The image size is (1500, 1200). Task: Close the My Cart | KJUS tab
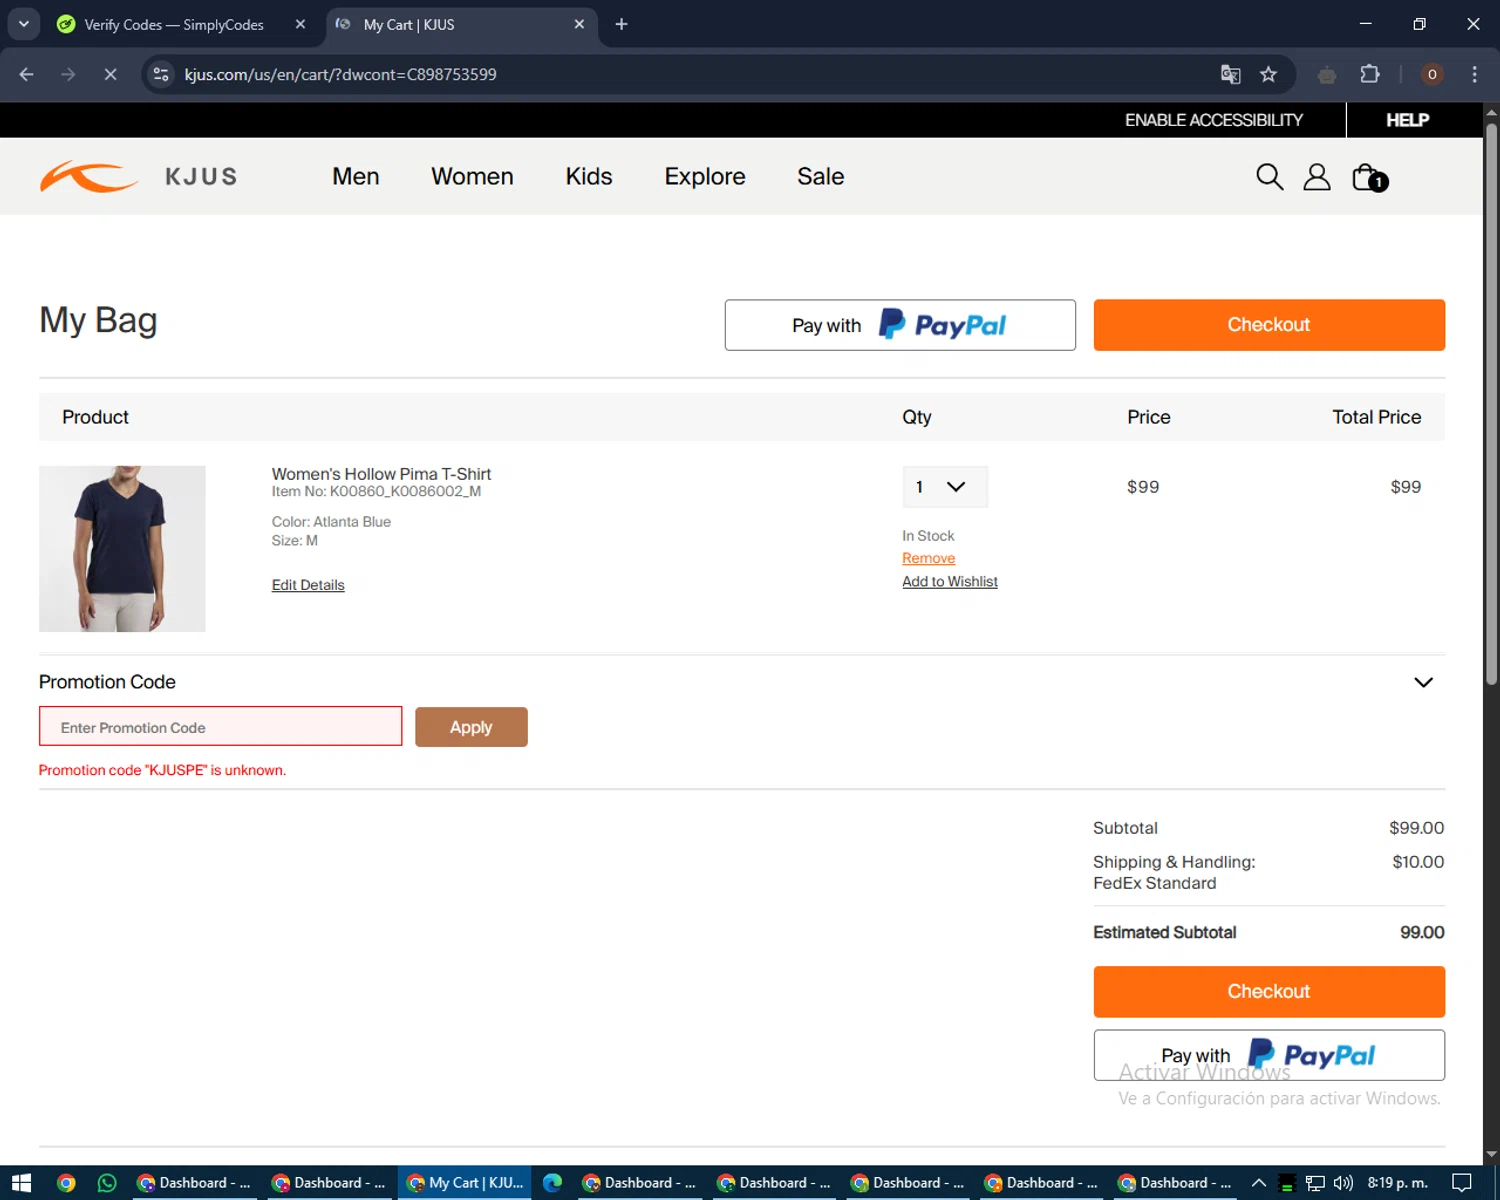tap(579, 24)
